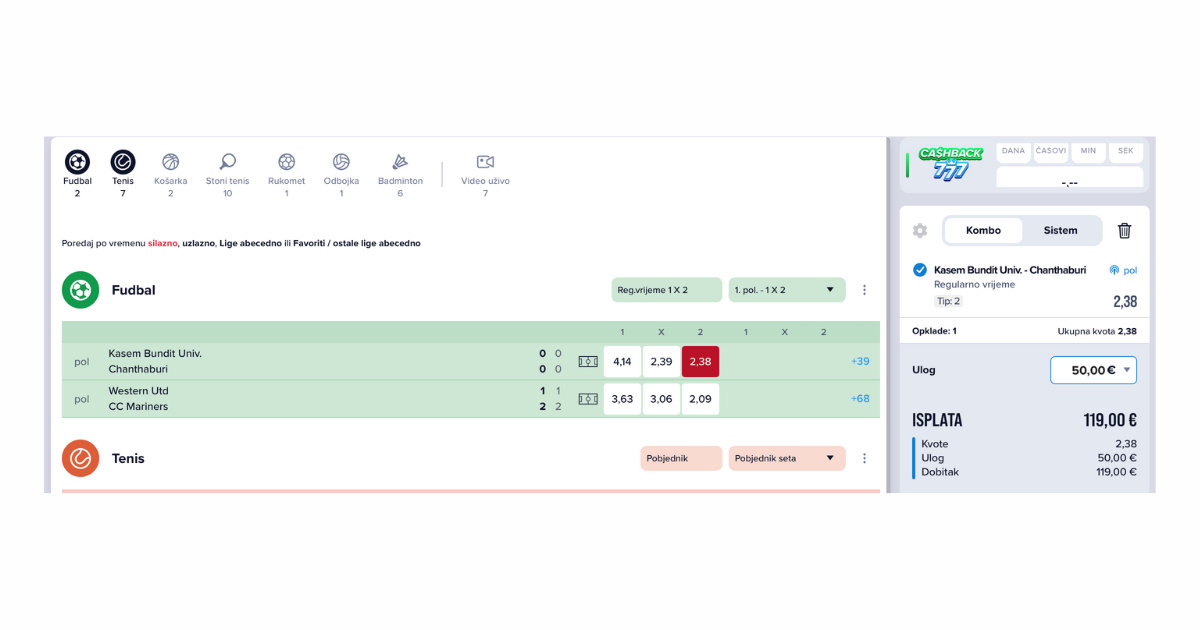Image resolution: width=1200 pixels, height=630 pixels.
Task: Open the Ulog stake amount dropdown
Action: click(1093, 370)
